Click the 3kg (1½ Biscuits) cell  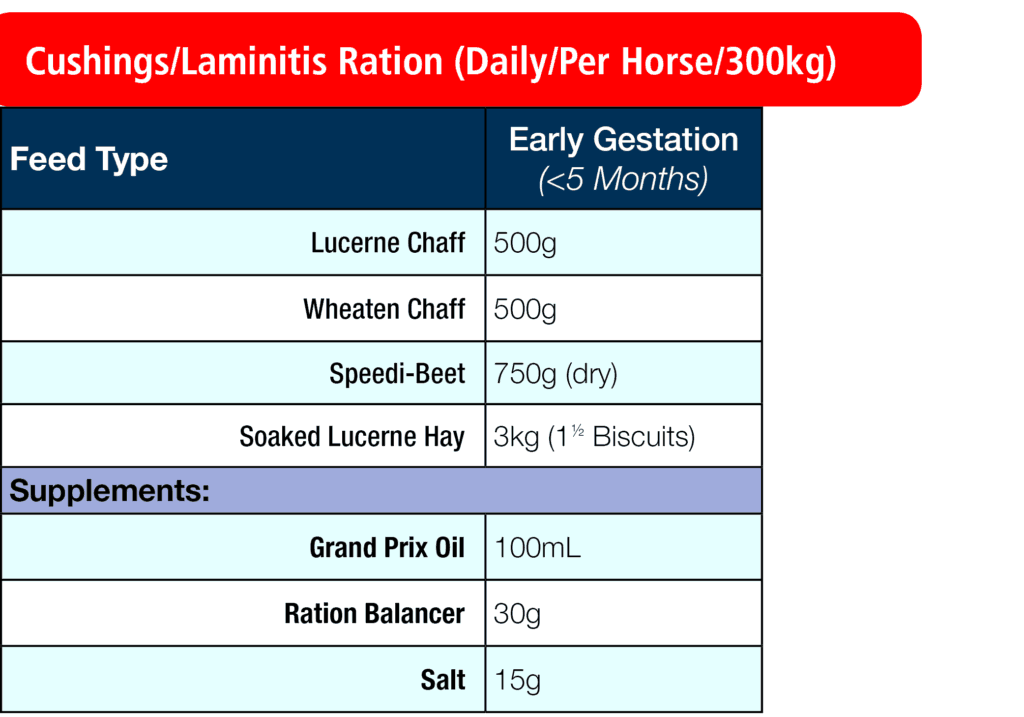594,437
